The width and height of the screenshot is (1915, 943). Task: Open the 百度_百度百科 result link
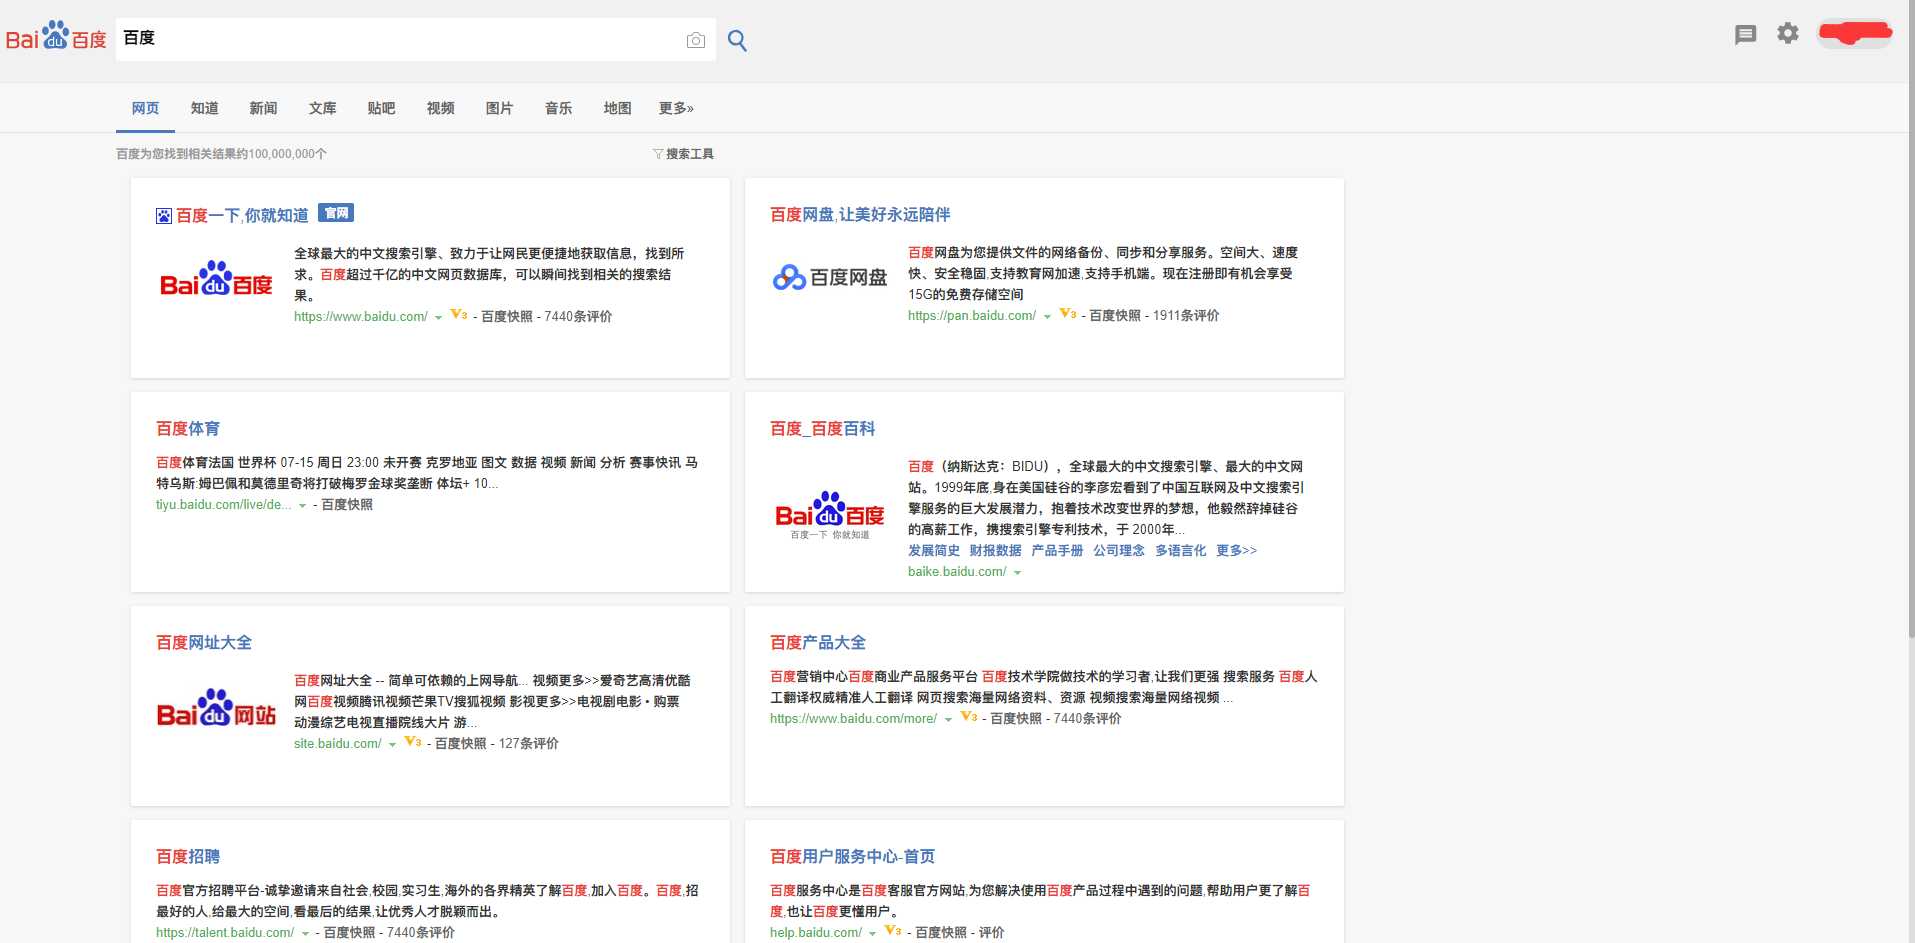point(822,429)
